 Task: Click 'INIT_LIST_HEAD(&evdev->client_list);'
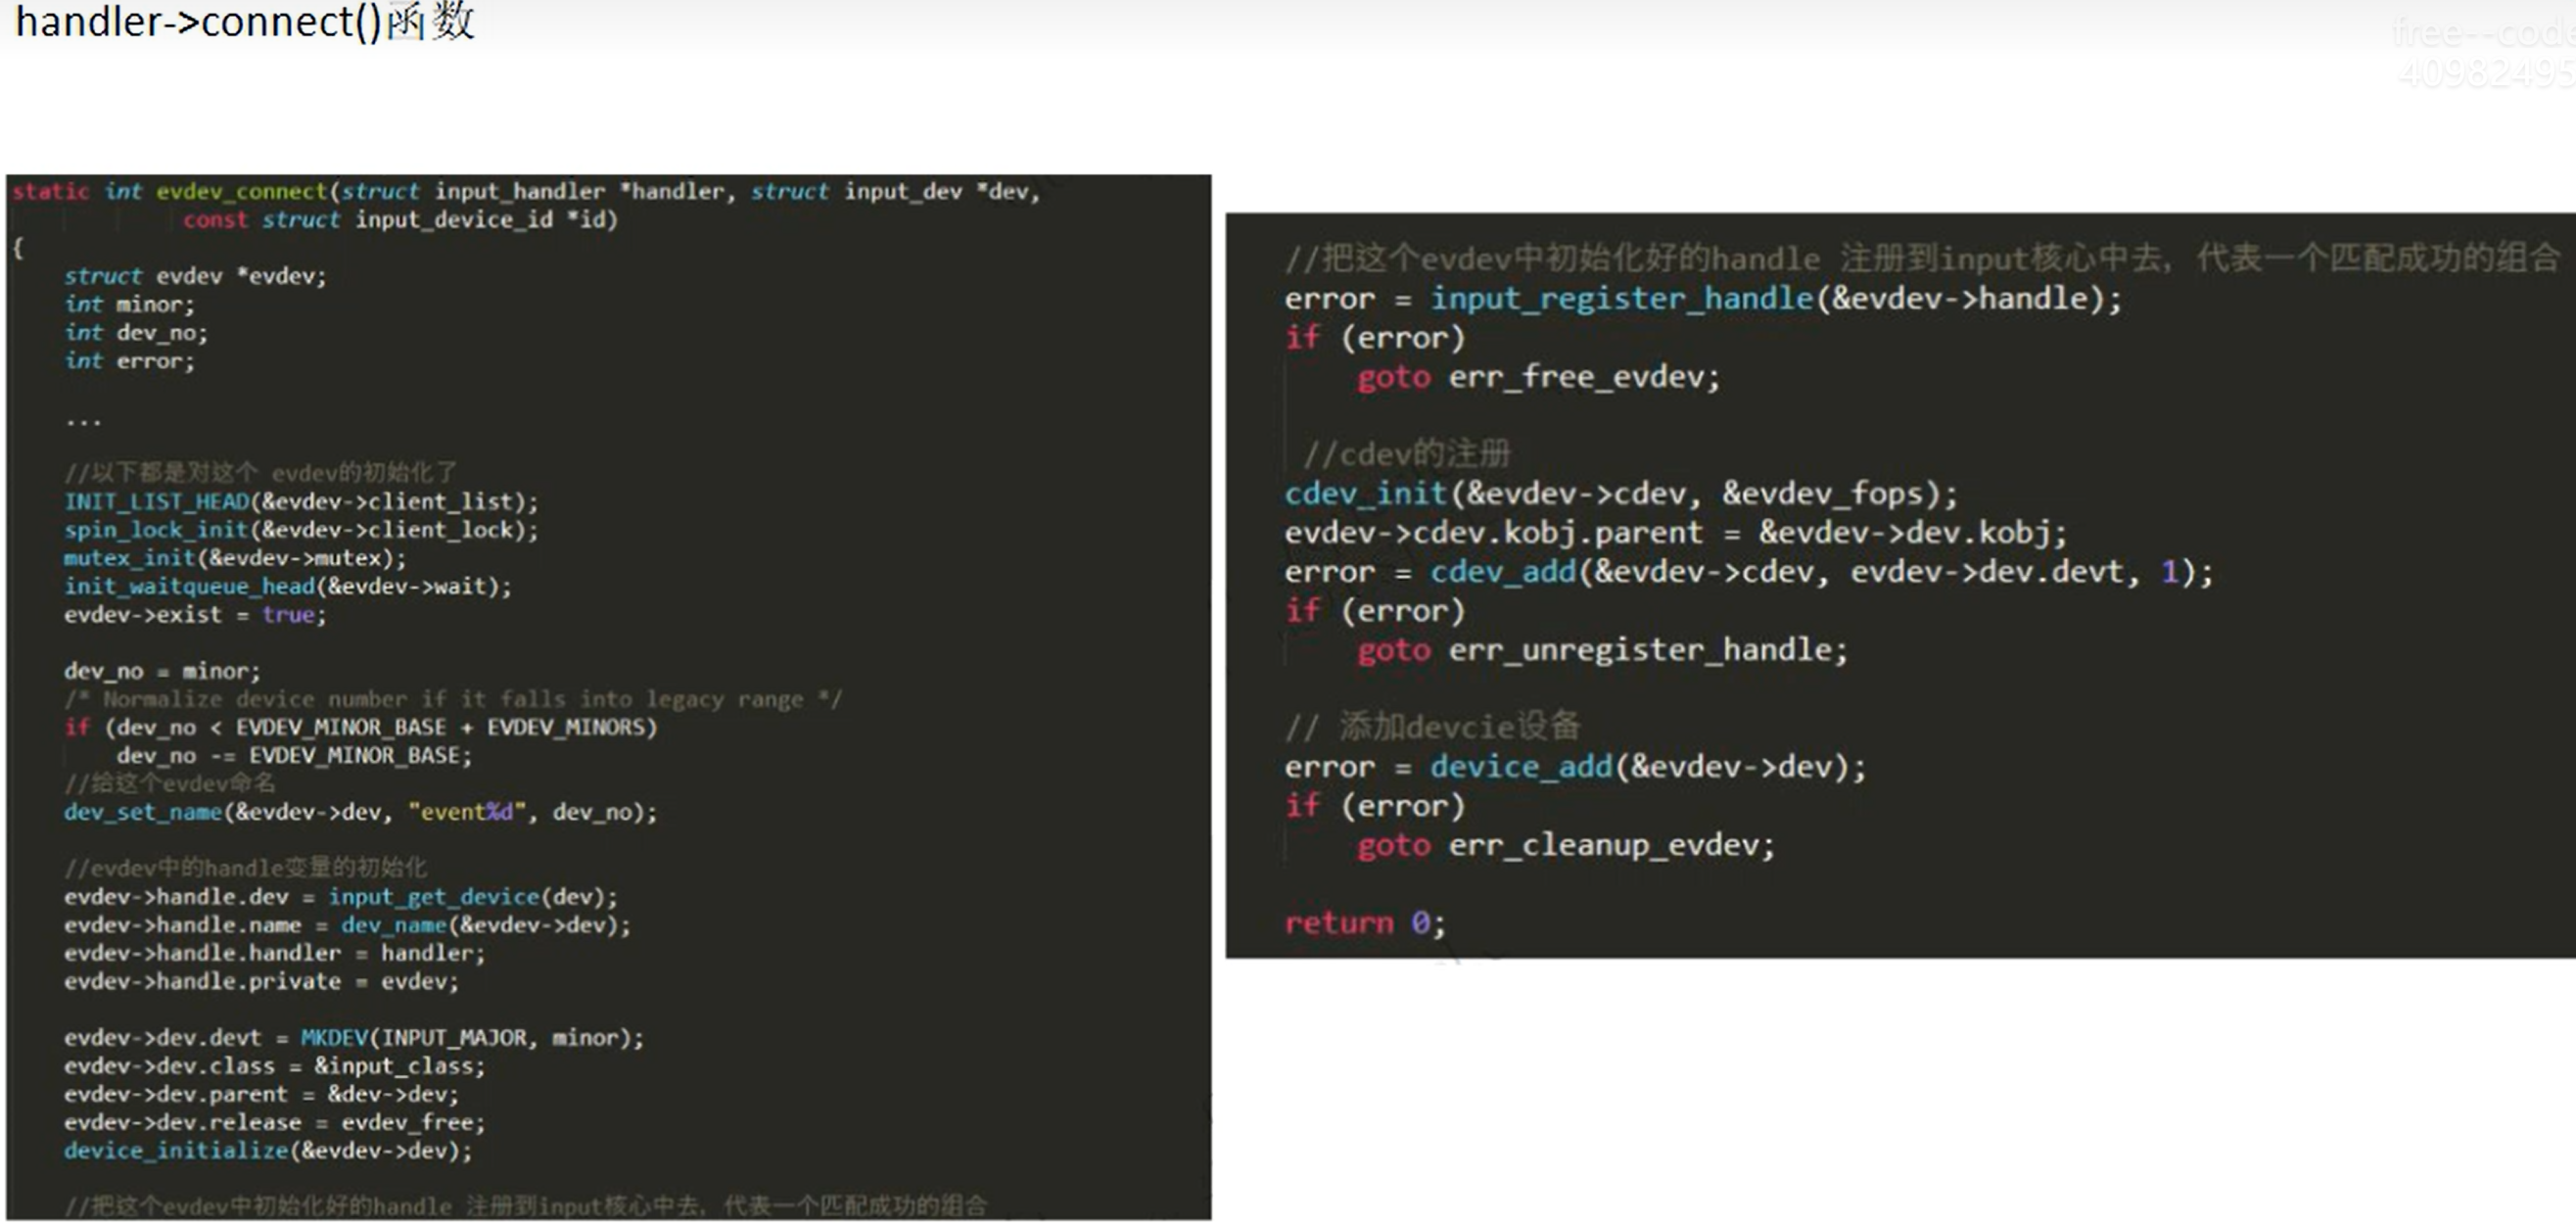[x=301, y=501]
